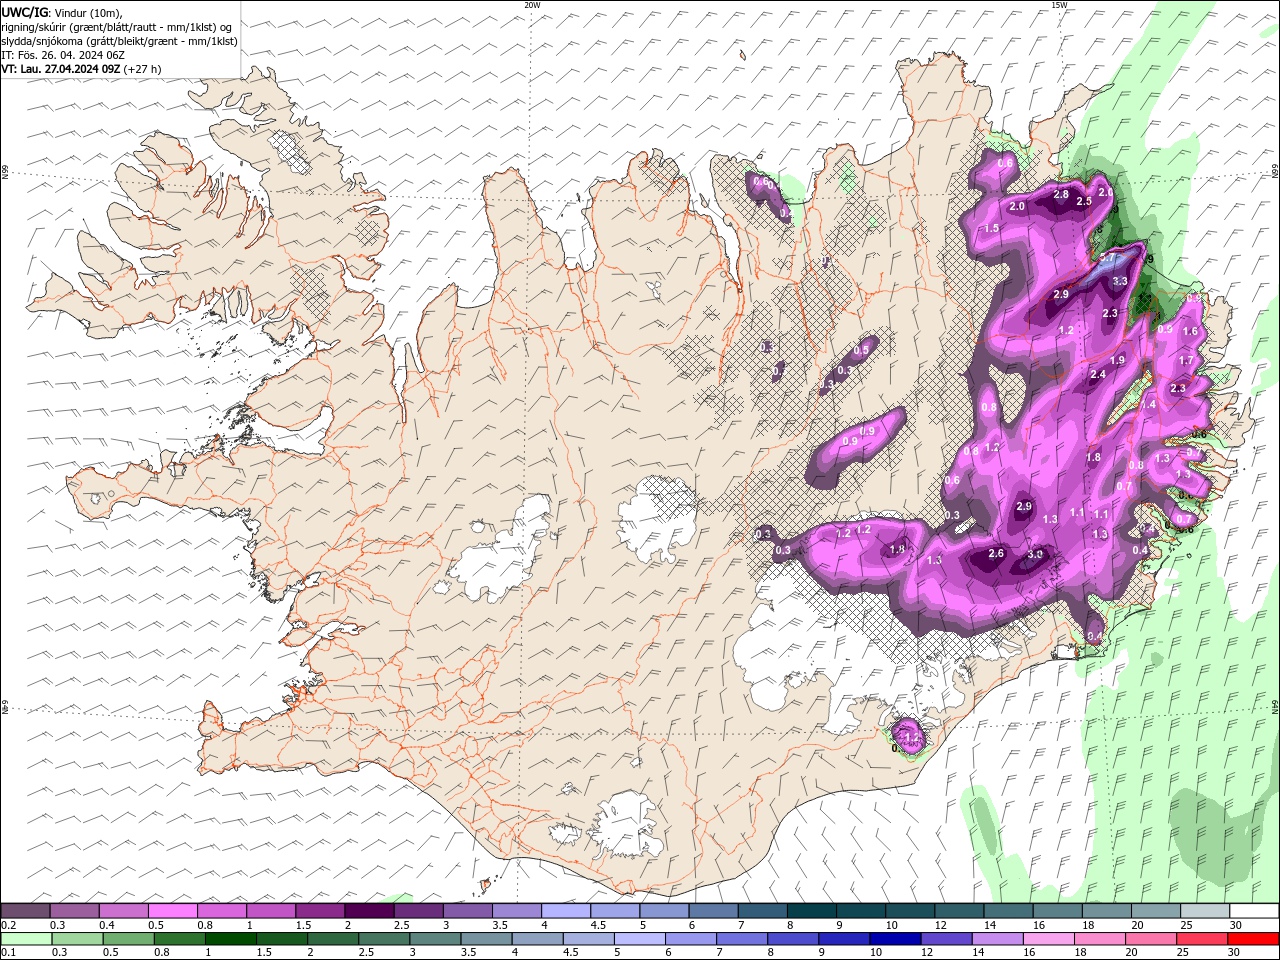The height and width of the screenshot is (960, 1280).
Task: Select upper legend swatch between 0.5 and 0.8
Action: click(173, 911)
